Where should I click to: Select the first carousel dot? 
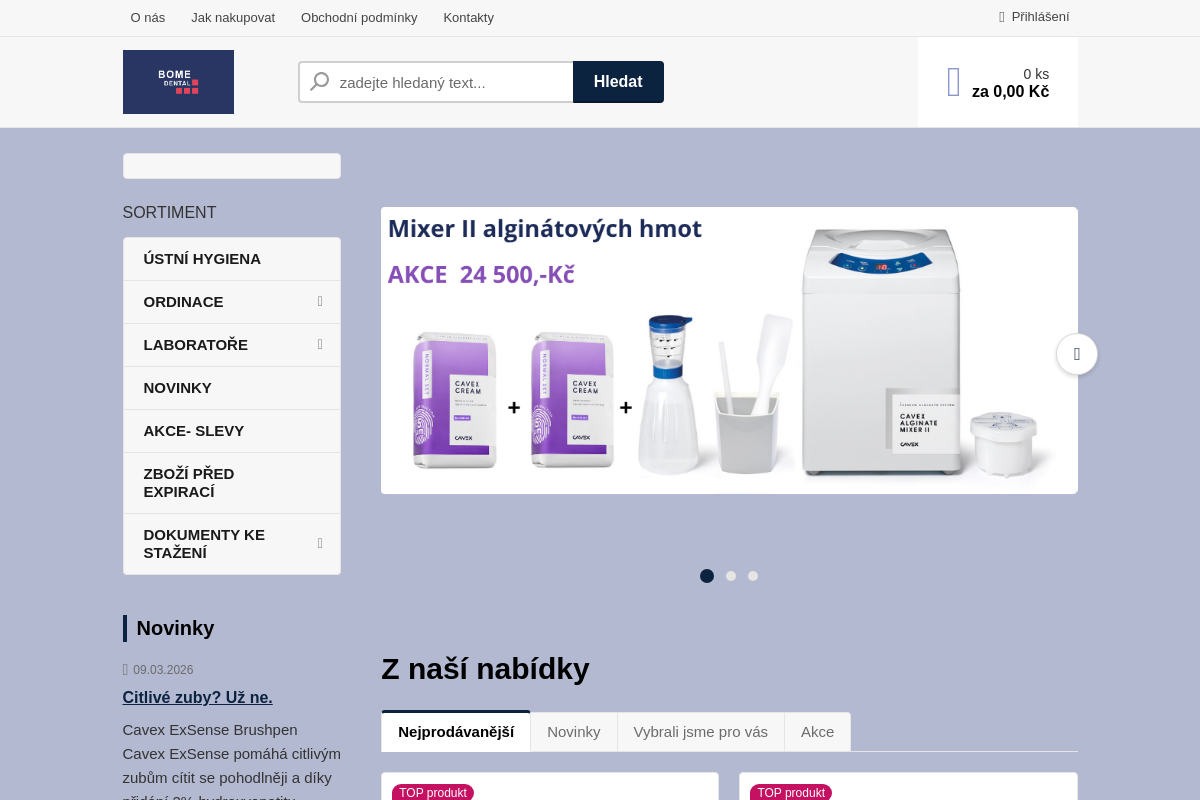point(707,576)
